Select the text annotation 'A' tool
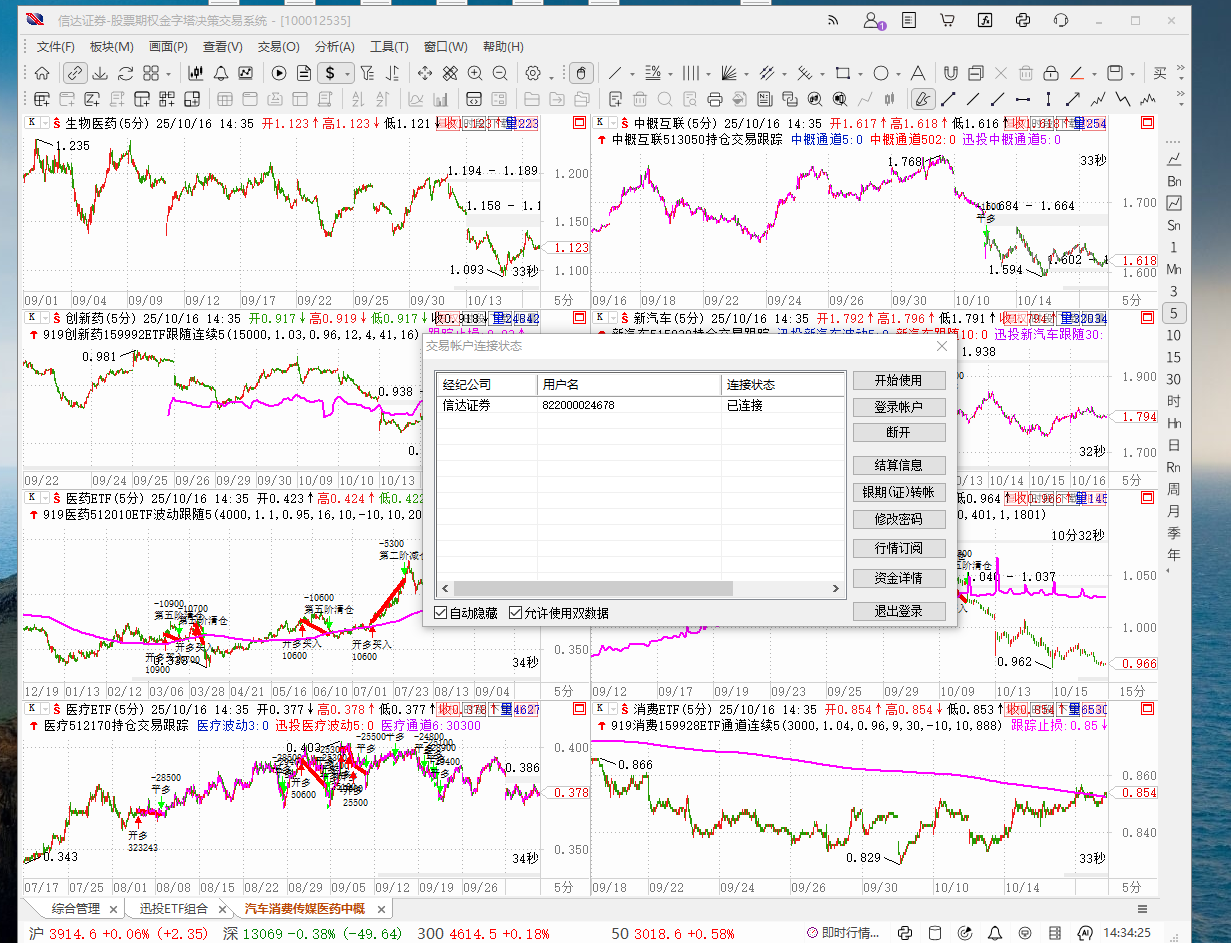This screenshot has width=1231, height=943. [x=917, y=73]
